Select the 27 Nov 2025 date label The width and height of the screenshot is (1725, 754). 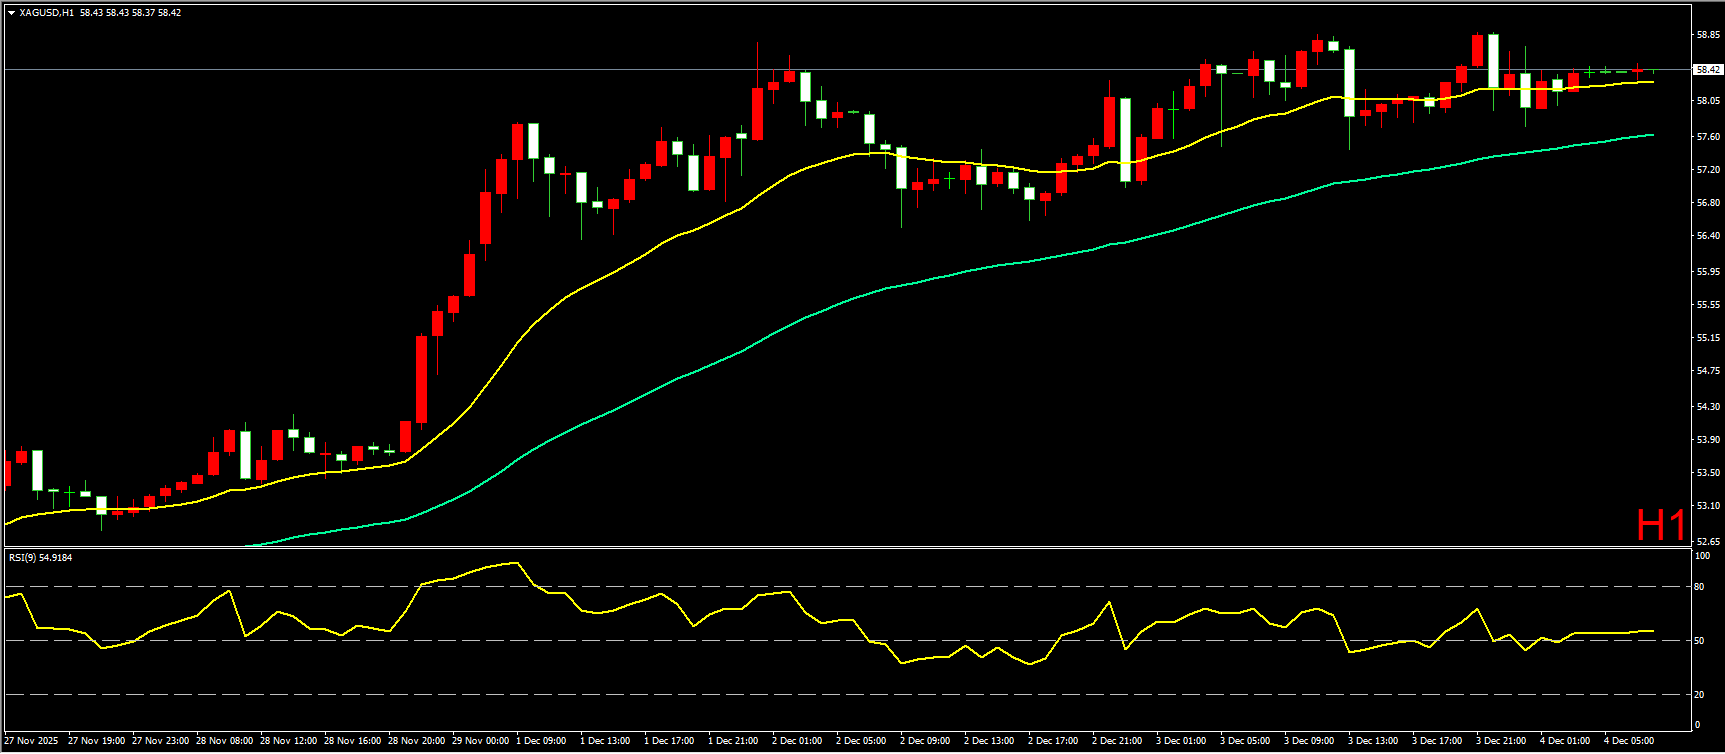pyautogui.click(x=32, y=741)
